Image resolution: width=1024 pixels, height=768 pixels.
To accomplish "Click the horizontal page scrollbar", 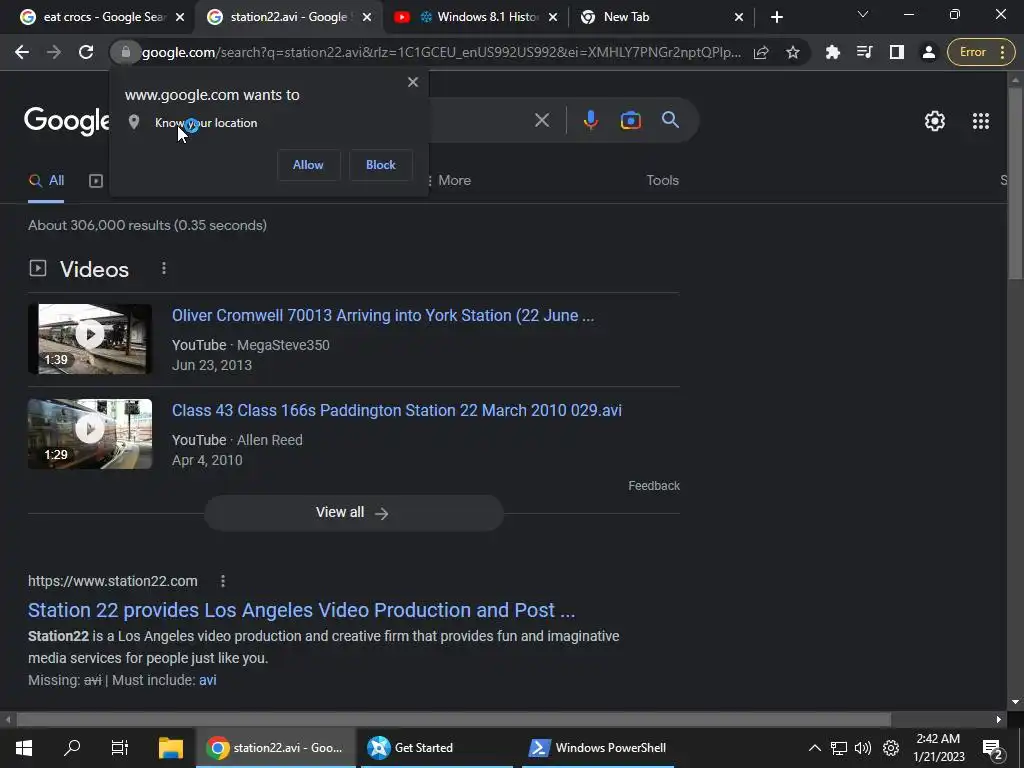I will (x=453, y=720).
